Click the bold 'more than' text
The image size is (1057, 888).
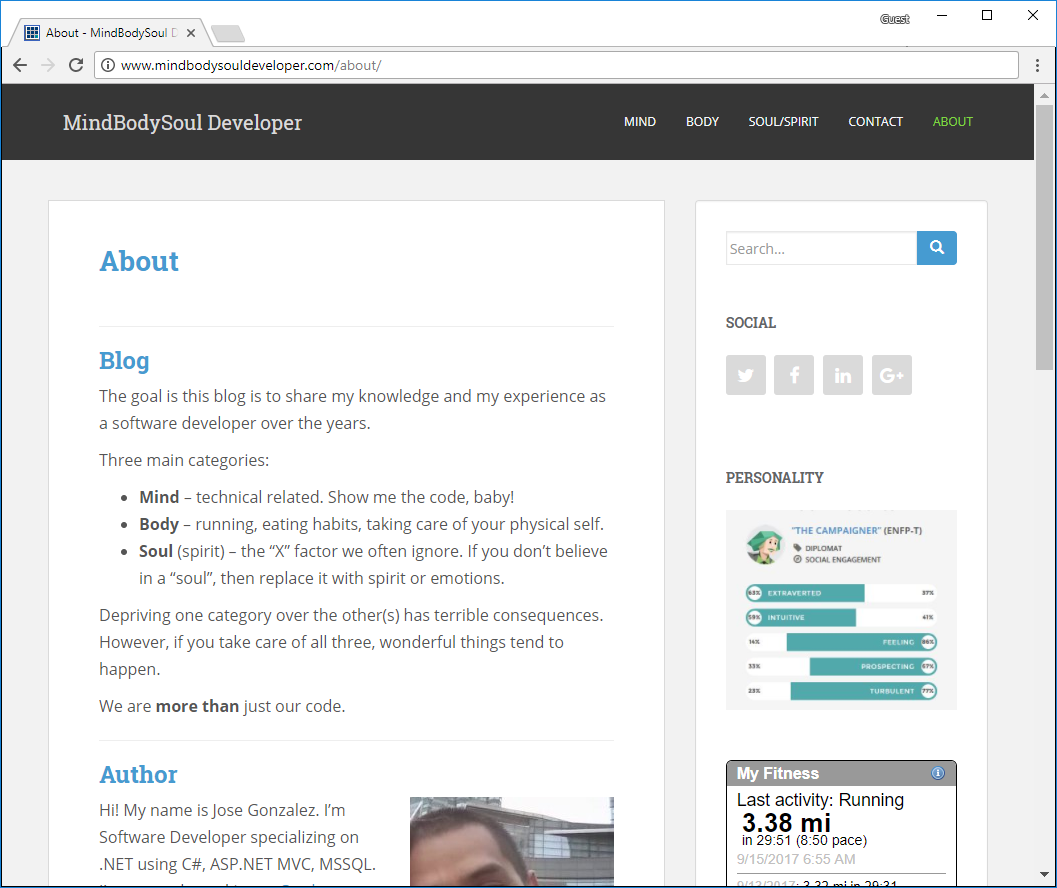pos(198,706)
